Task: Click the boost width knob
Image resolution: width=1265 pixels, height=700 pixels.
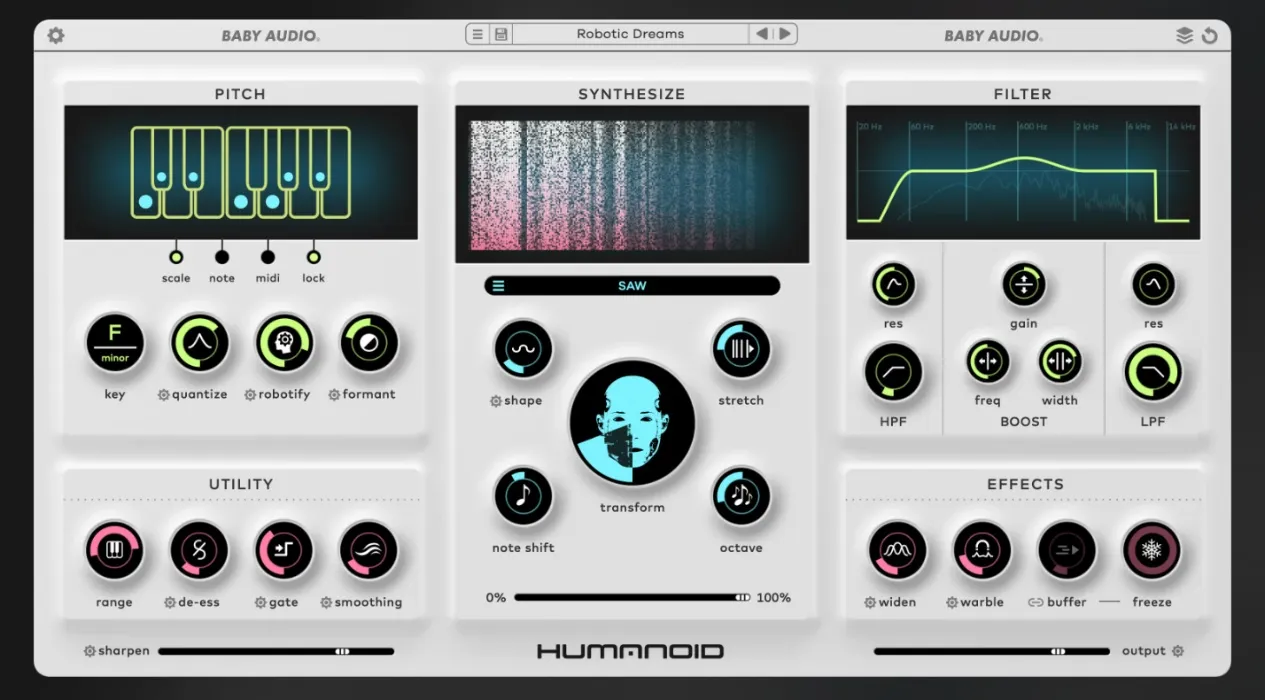Action: (1059, 362)
